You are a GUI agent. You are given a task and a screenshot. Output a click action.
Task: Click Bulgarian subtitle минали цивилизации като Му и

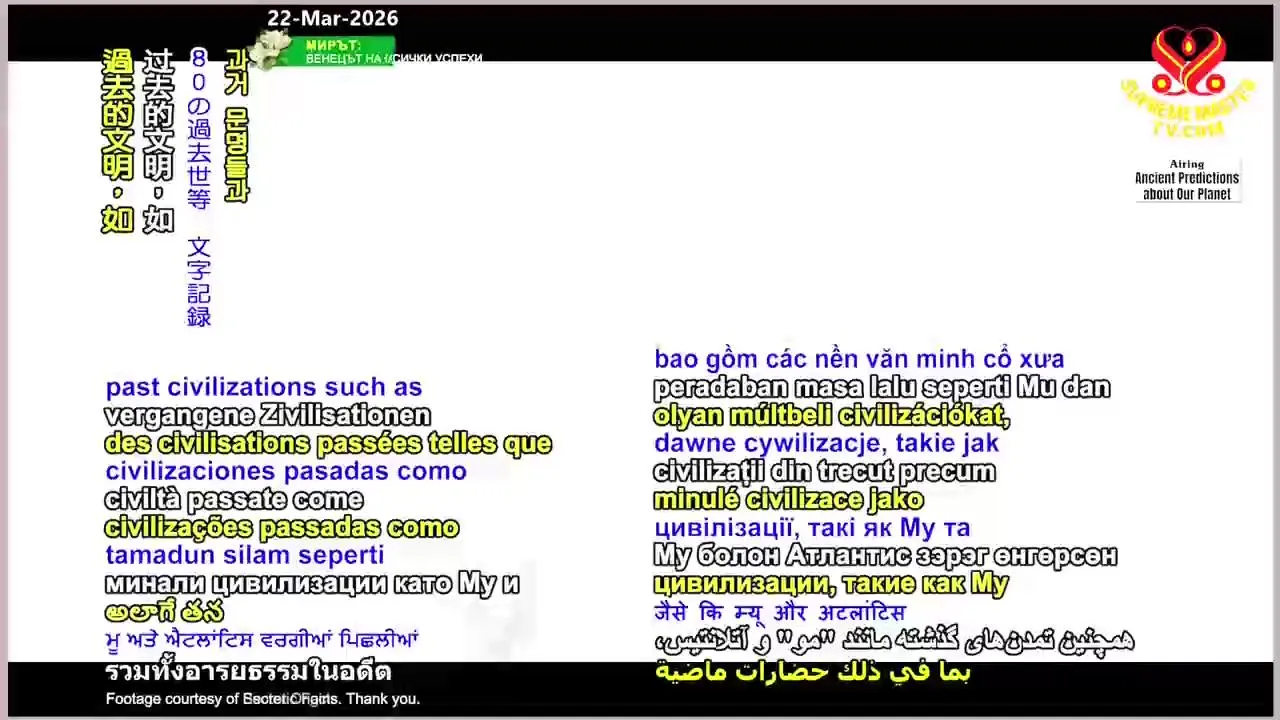click(x=312, y=583)
